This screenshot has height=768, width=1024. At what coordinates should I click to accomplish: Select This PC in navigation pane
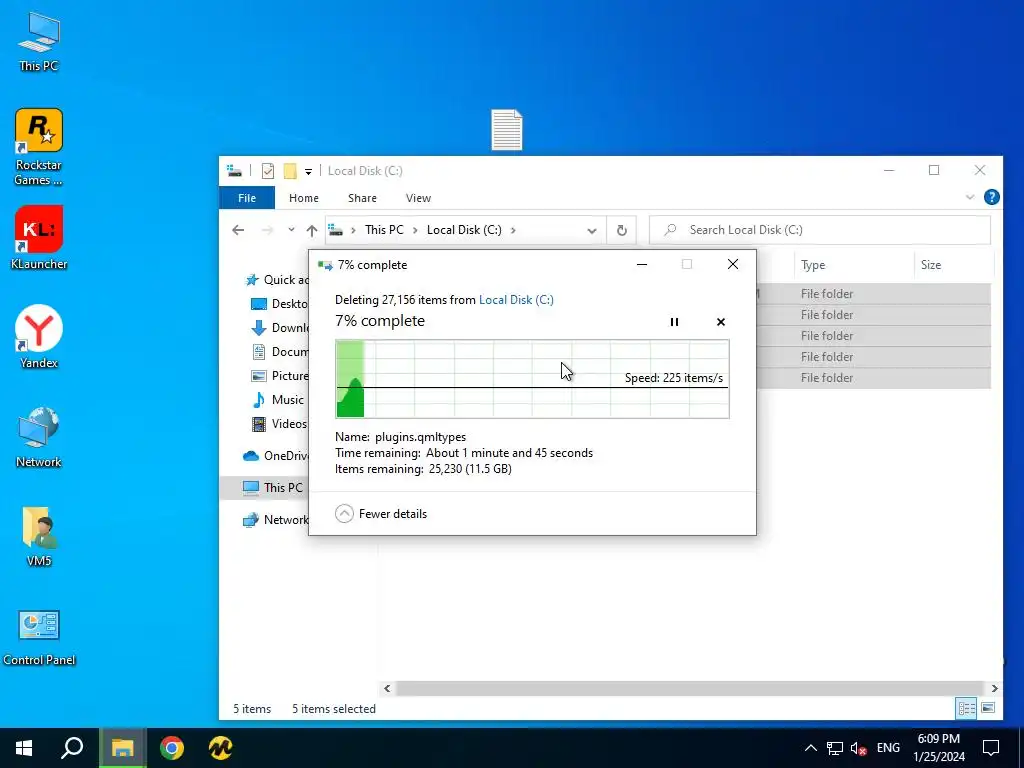click(264, 487)
